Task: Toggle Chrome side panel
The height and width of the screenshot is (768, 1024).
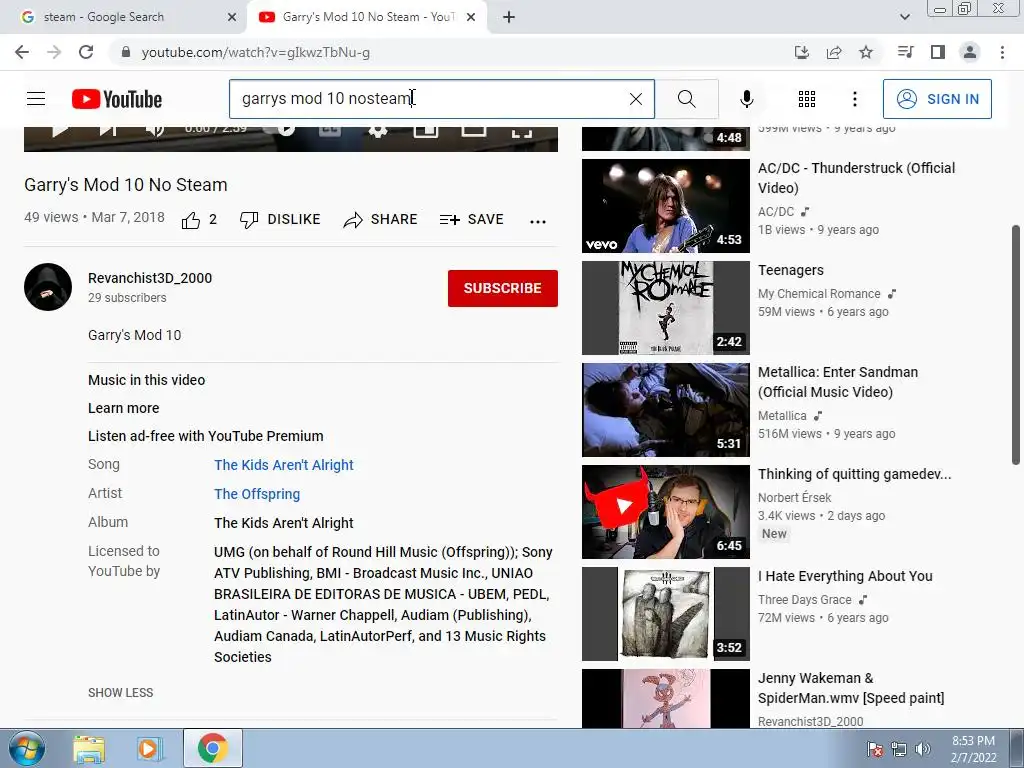Action: 938,52
